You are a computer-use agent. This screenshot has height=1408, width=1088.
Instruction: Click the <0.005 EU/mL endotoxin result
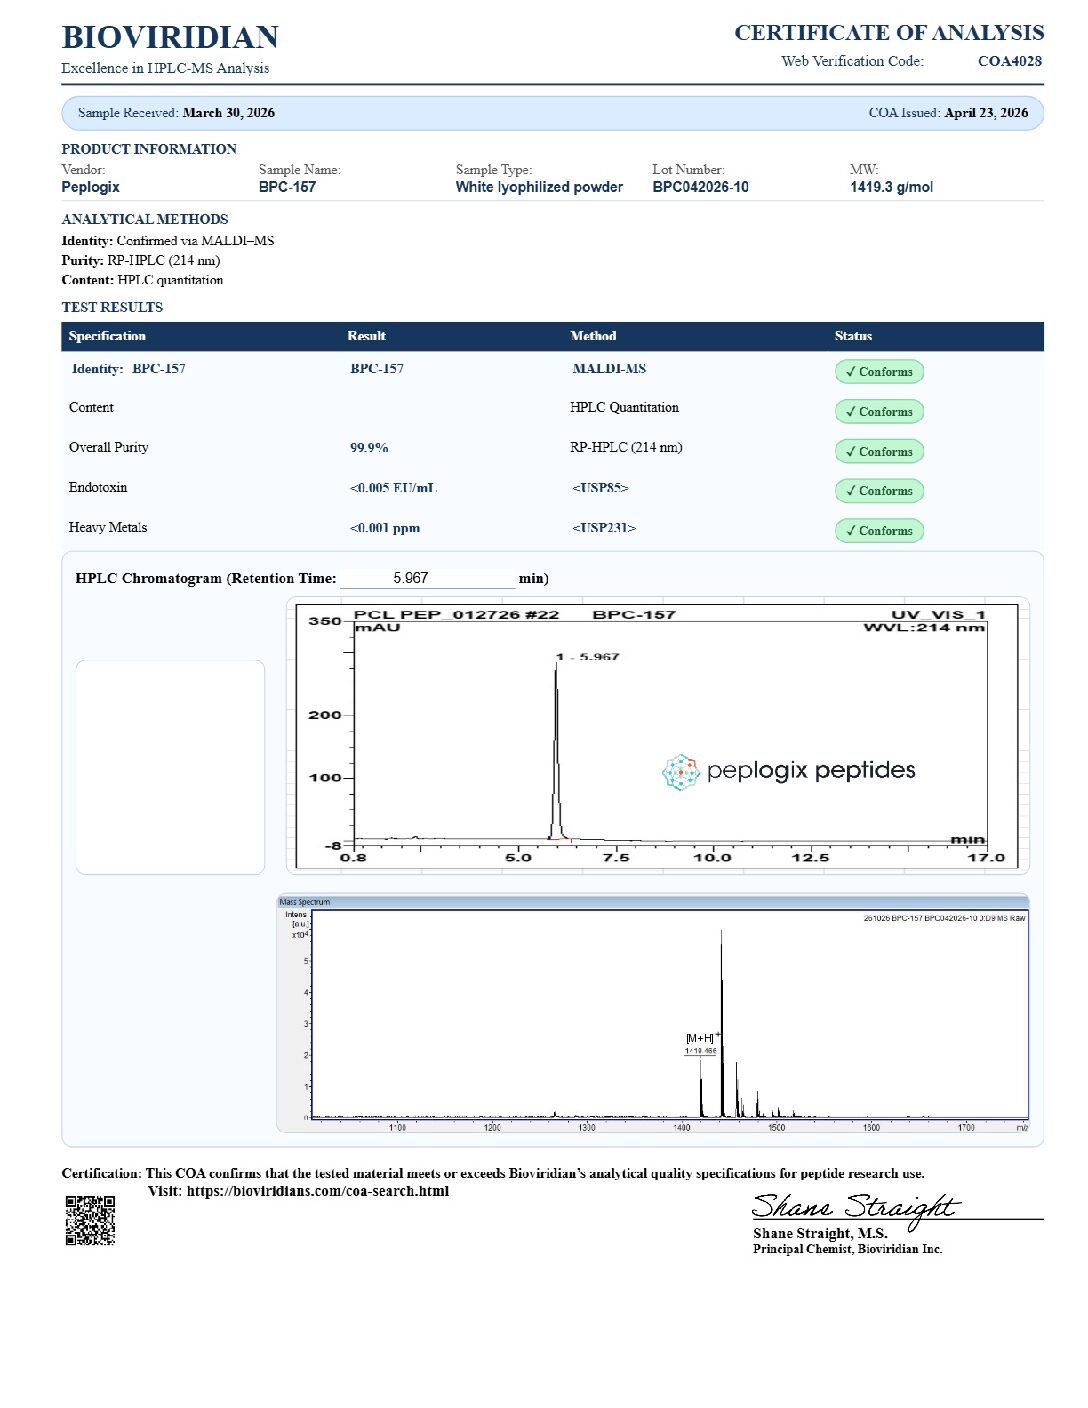[x=393, y=488]
